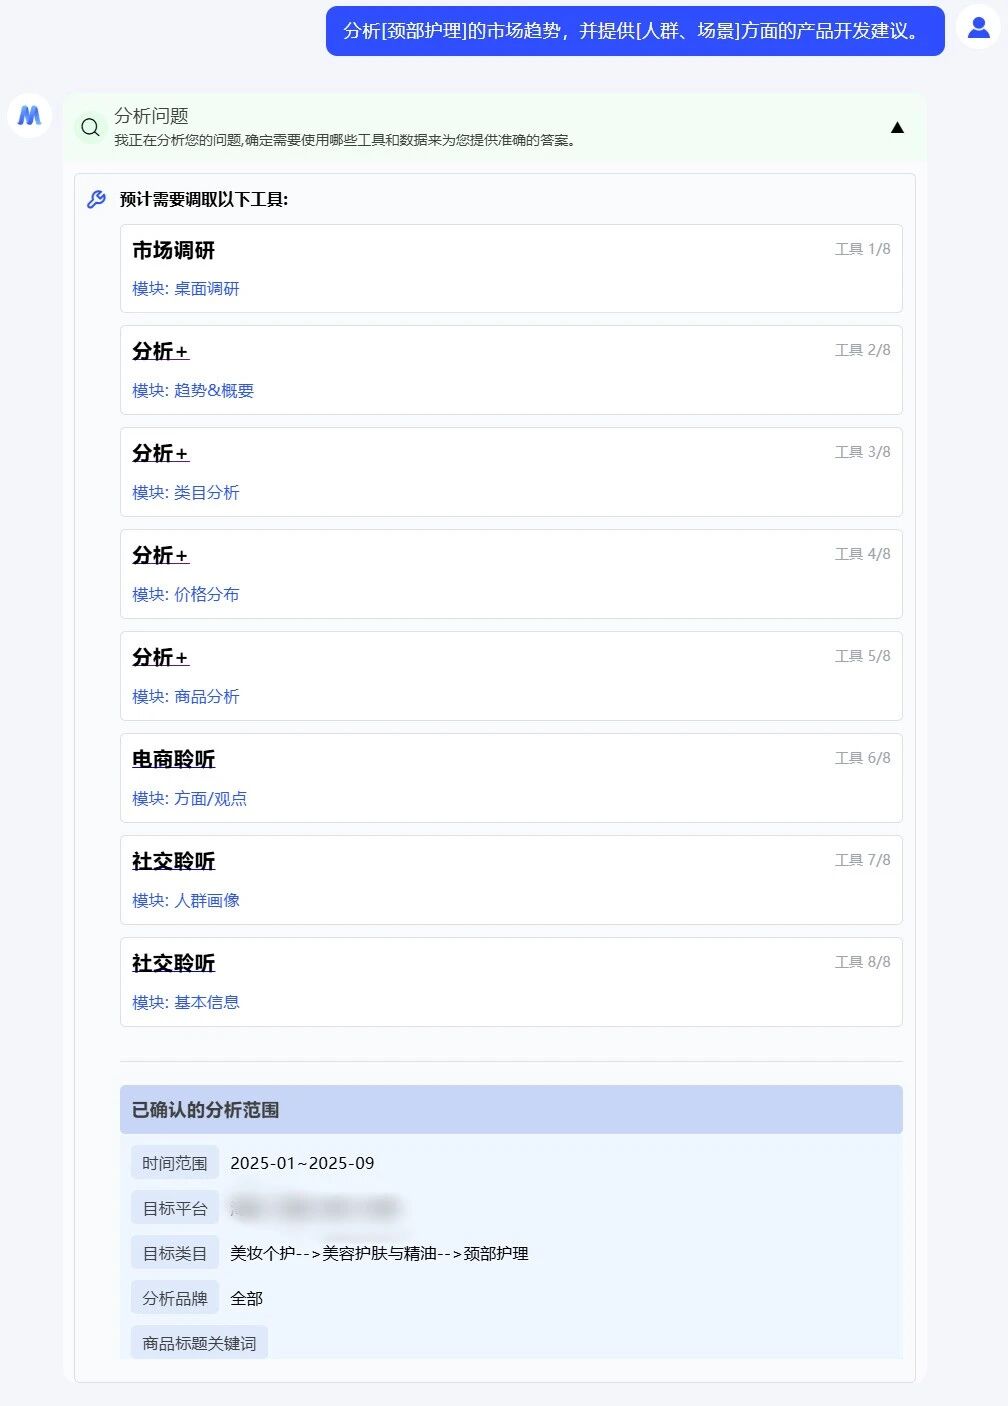Click the wrench icon beside 预计需要调取以下工具
This screenshot has width=1008, height=1406.
(x=96, y=199)
